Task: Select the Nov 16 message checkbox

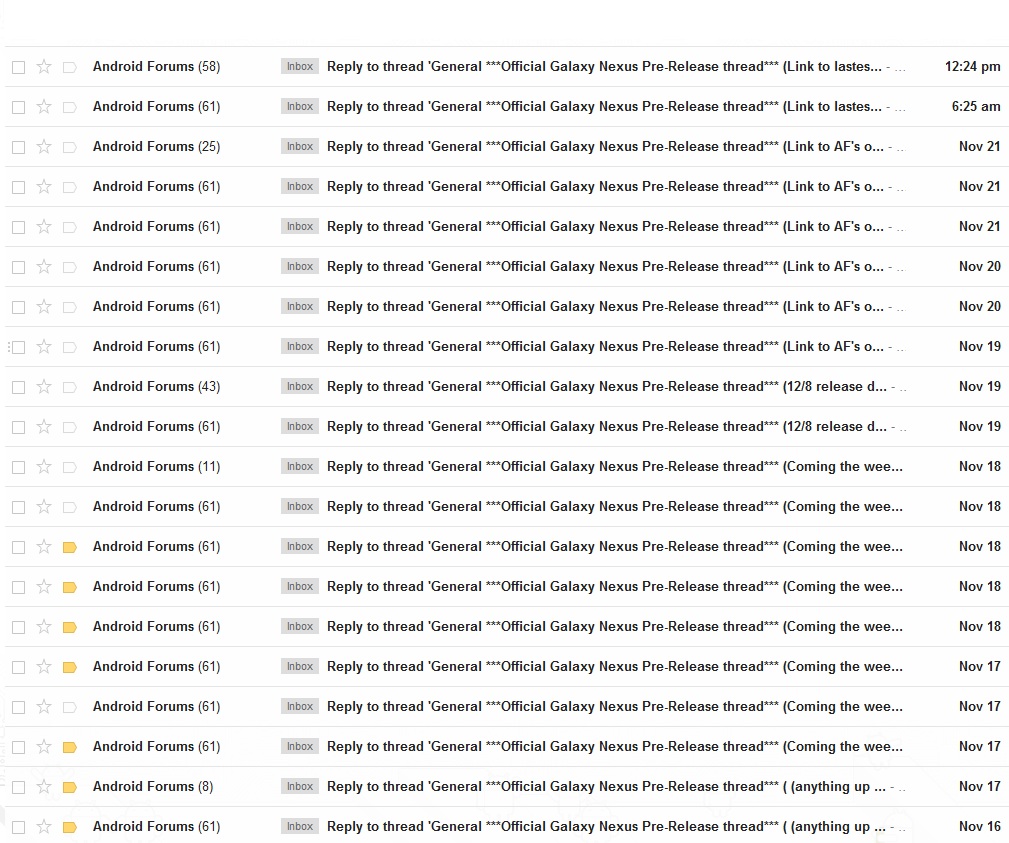Action: [19, 827]
